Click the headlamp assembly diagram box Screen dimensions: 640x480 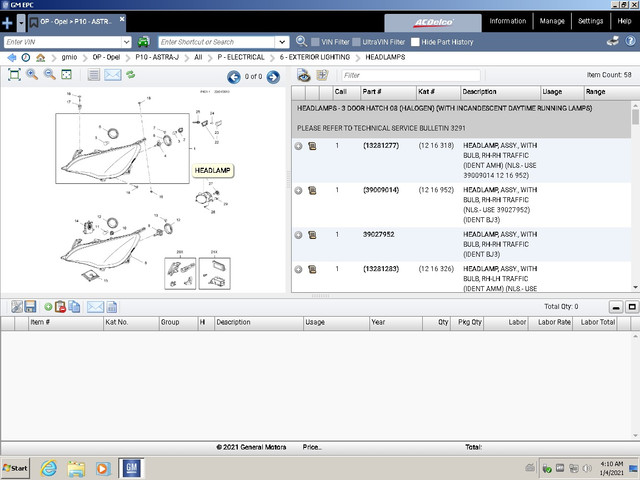[122, 148]
